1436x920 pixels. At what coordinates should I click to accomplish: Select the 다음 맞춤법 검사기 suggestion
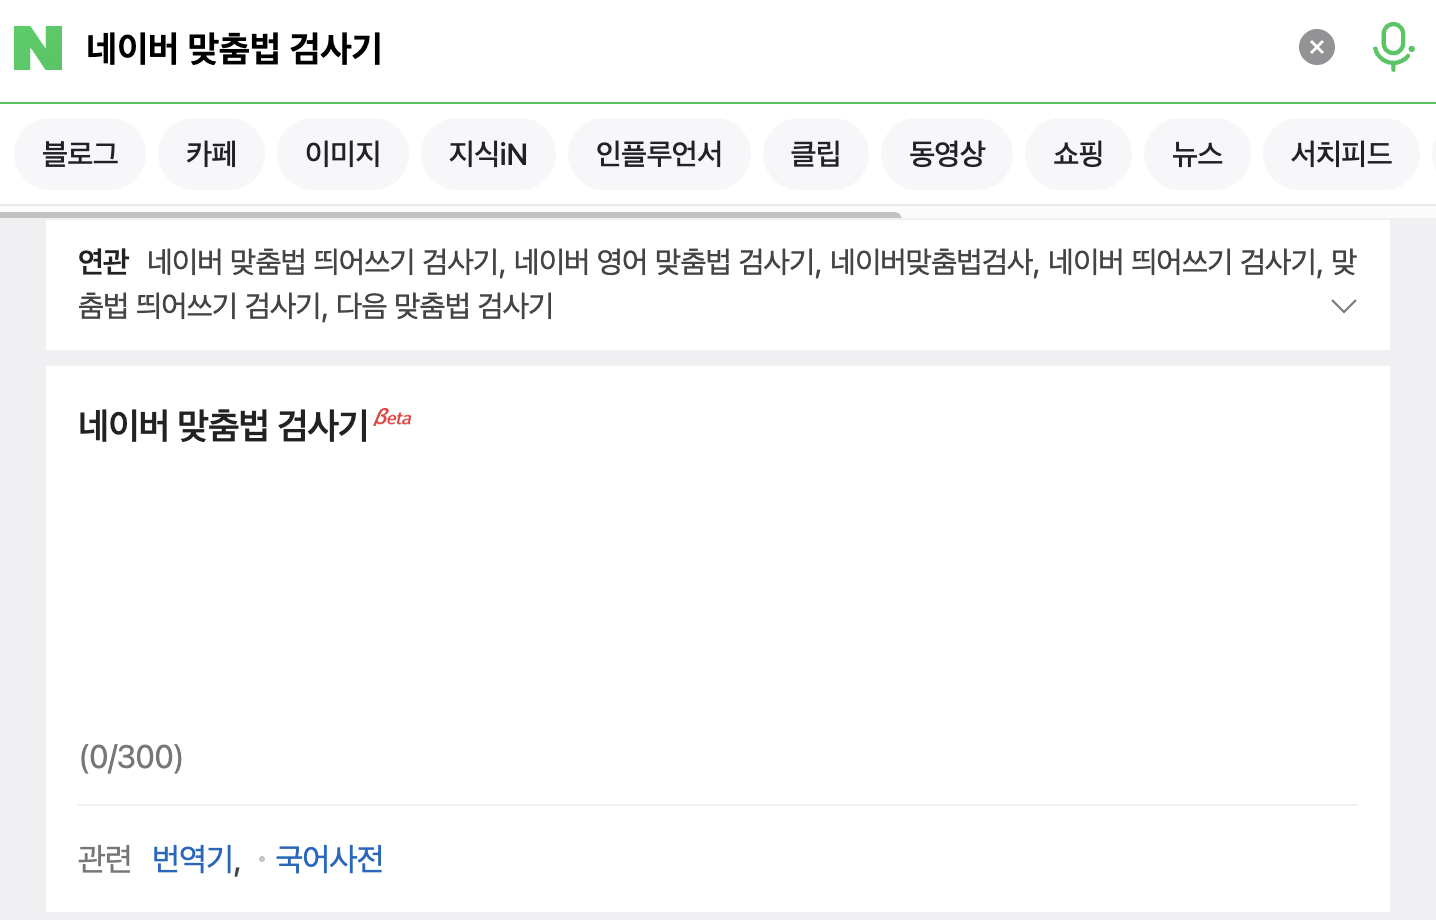[443, 306]
